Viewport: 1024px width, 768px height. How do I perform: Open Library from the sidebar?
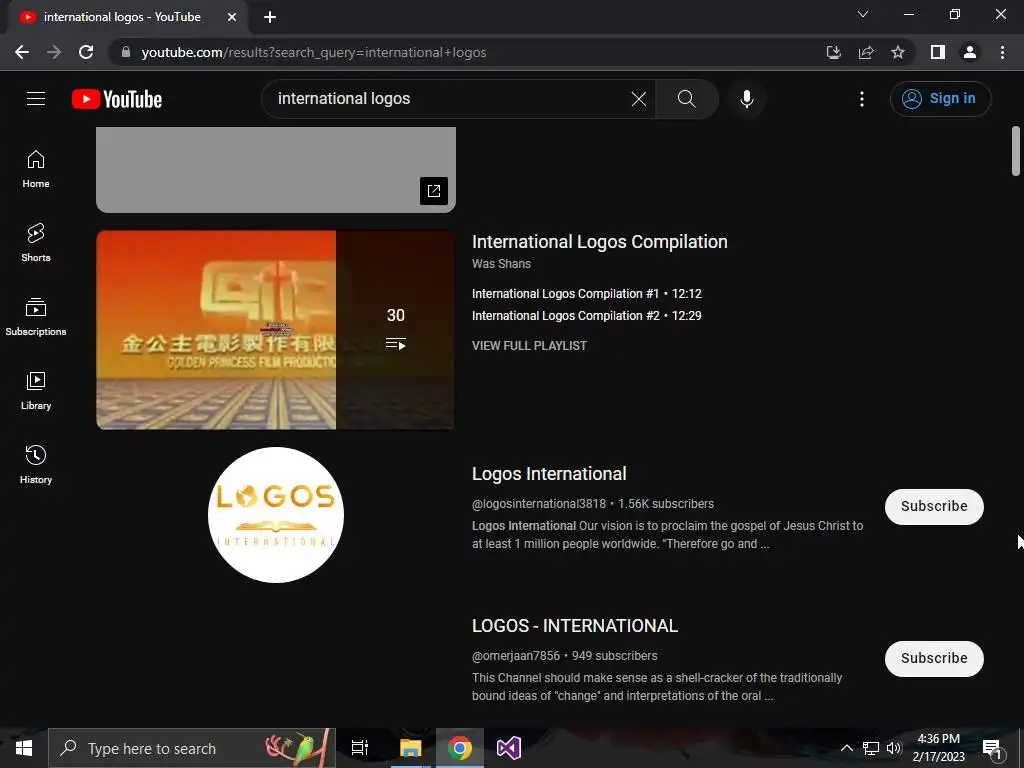point(36,391)
